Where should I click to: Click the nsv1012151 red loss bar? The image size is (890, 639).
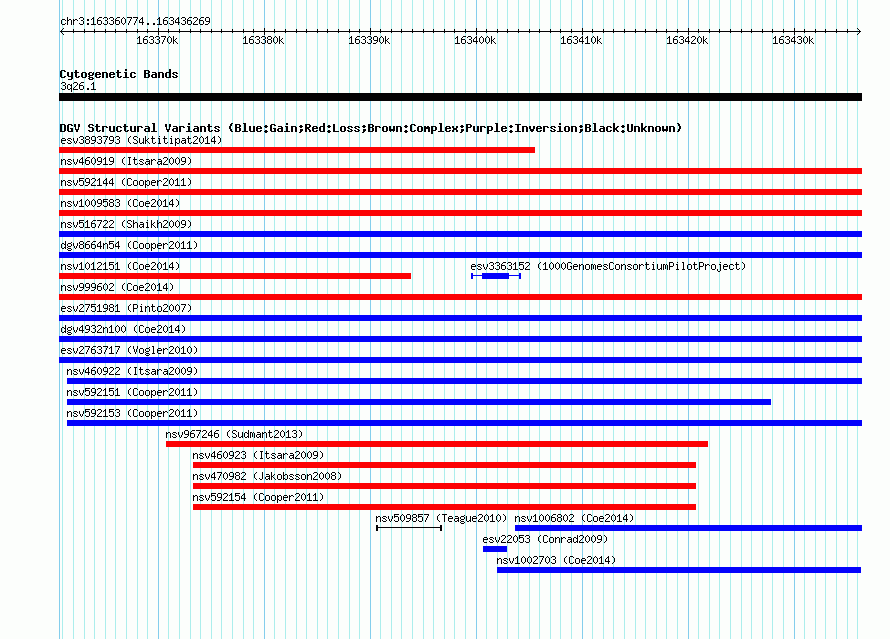click(235, 276)
